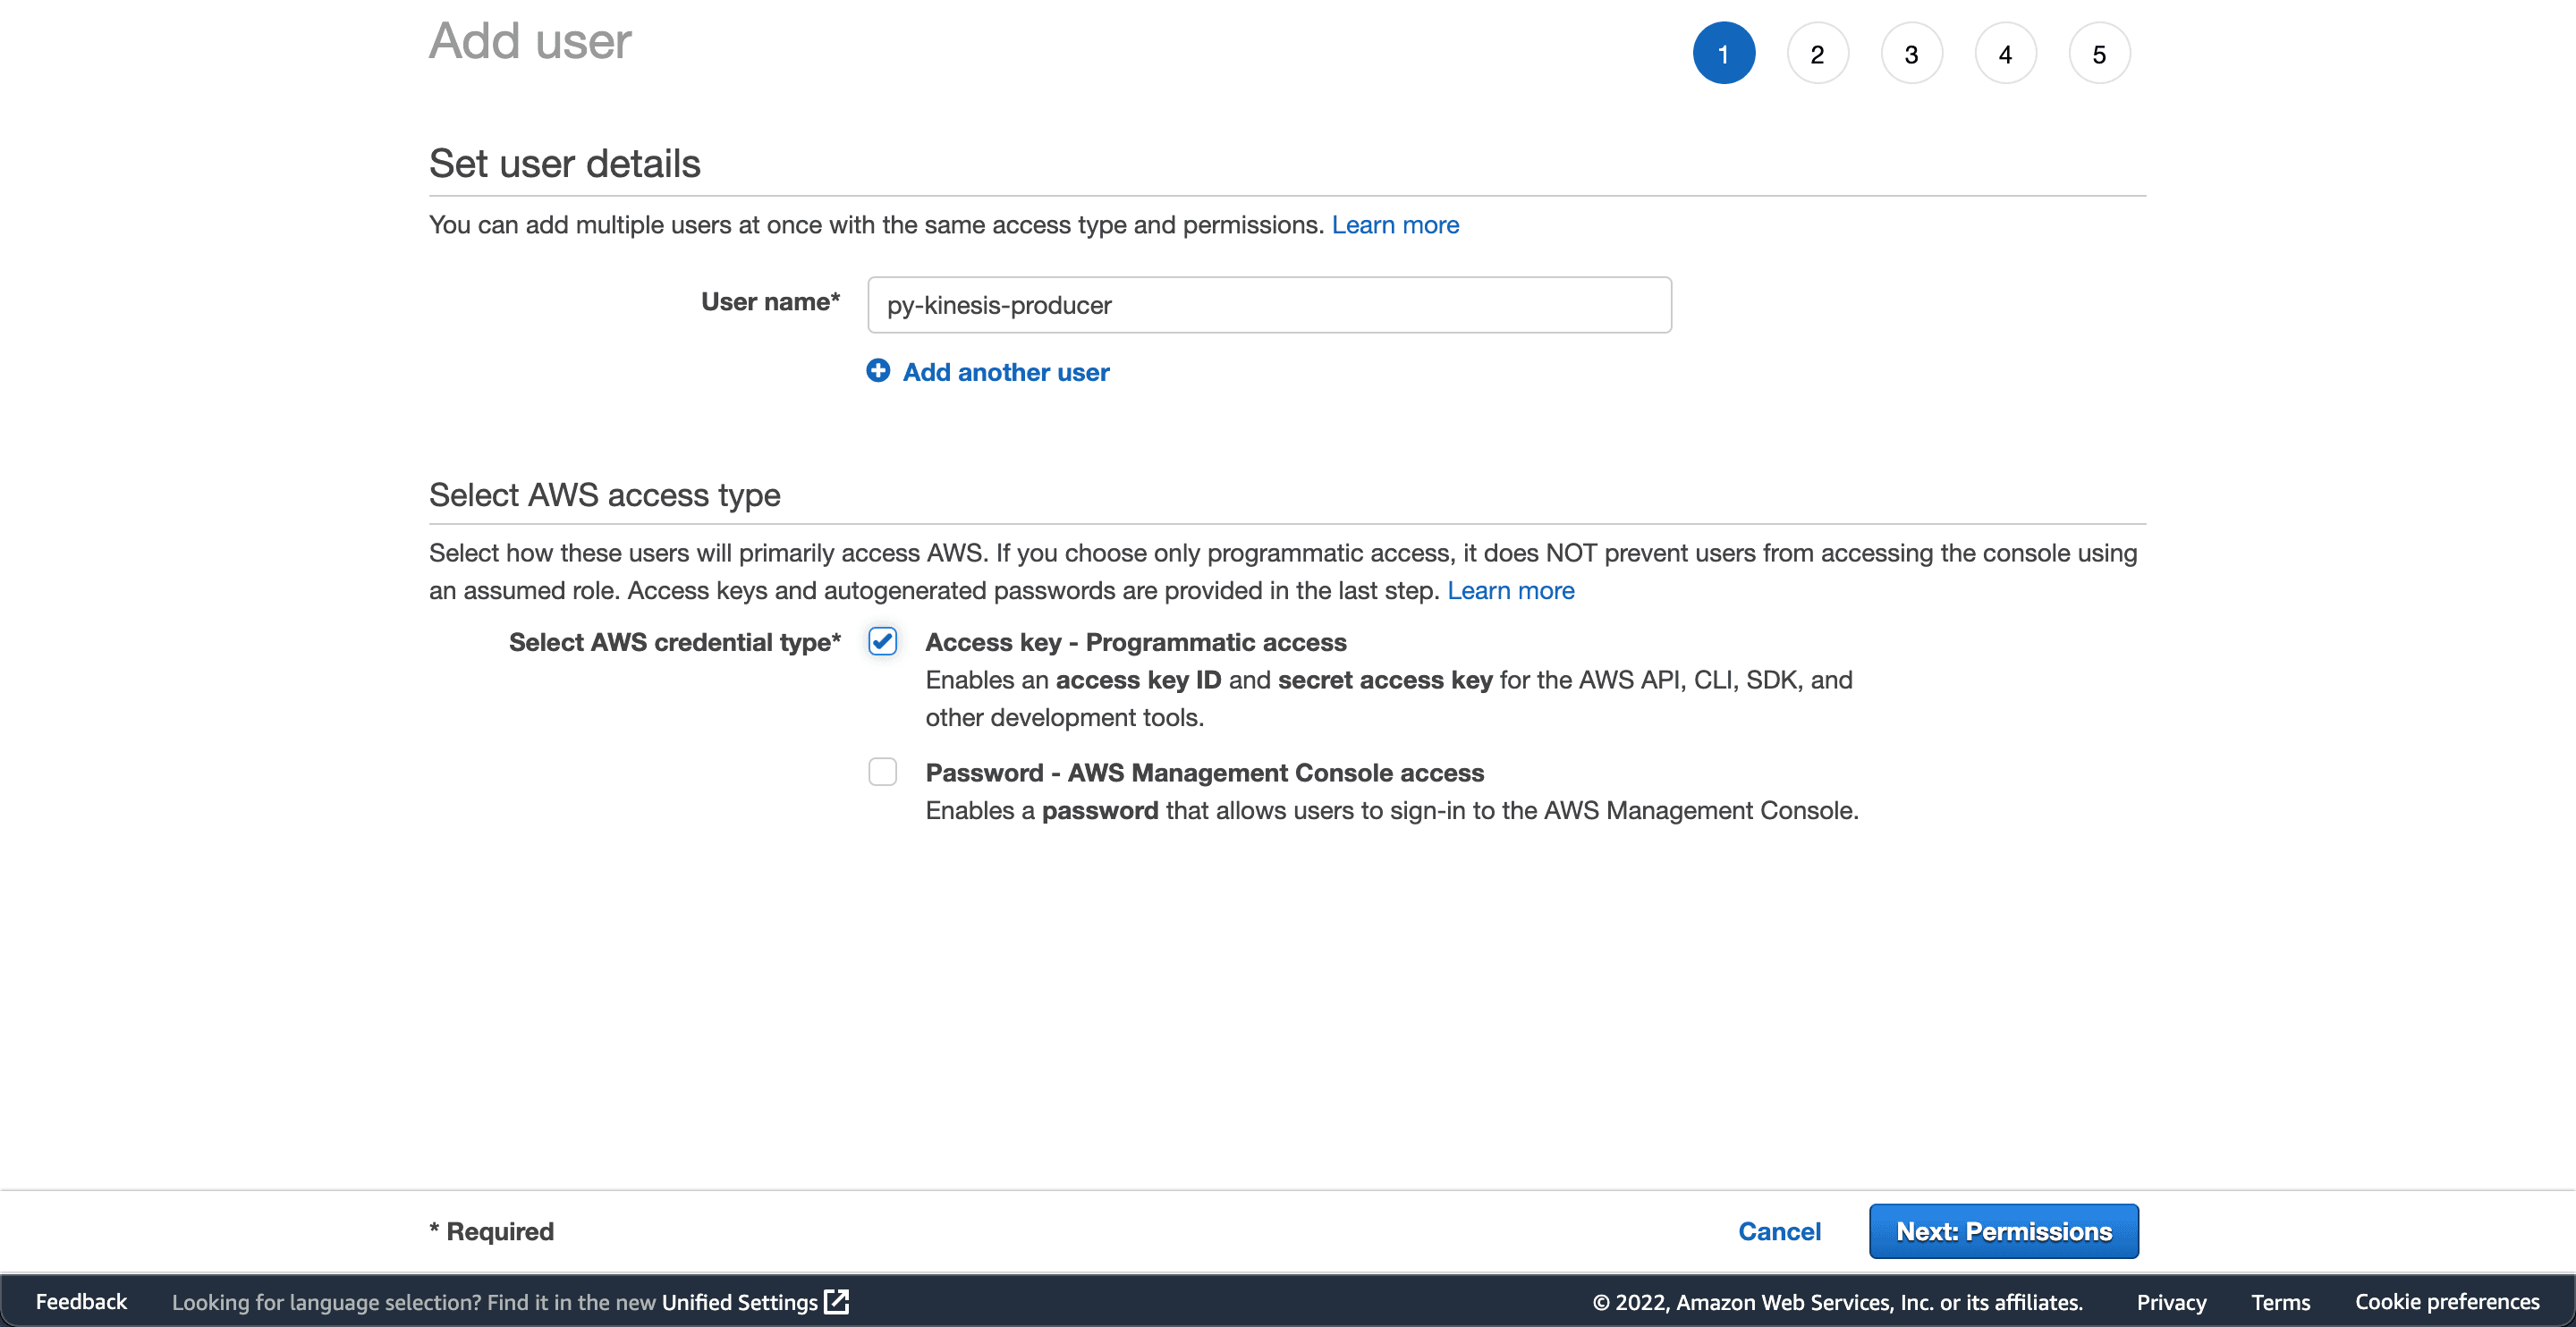Enable Password AWS Management Console access
The height and width of the screenshot is (1327, 2576).
882,772
